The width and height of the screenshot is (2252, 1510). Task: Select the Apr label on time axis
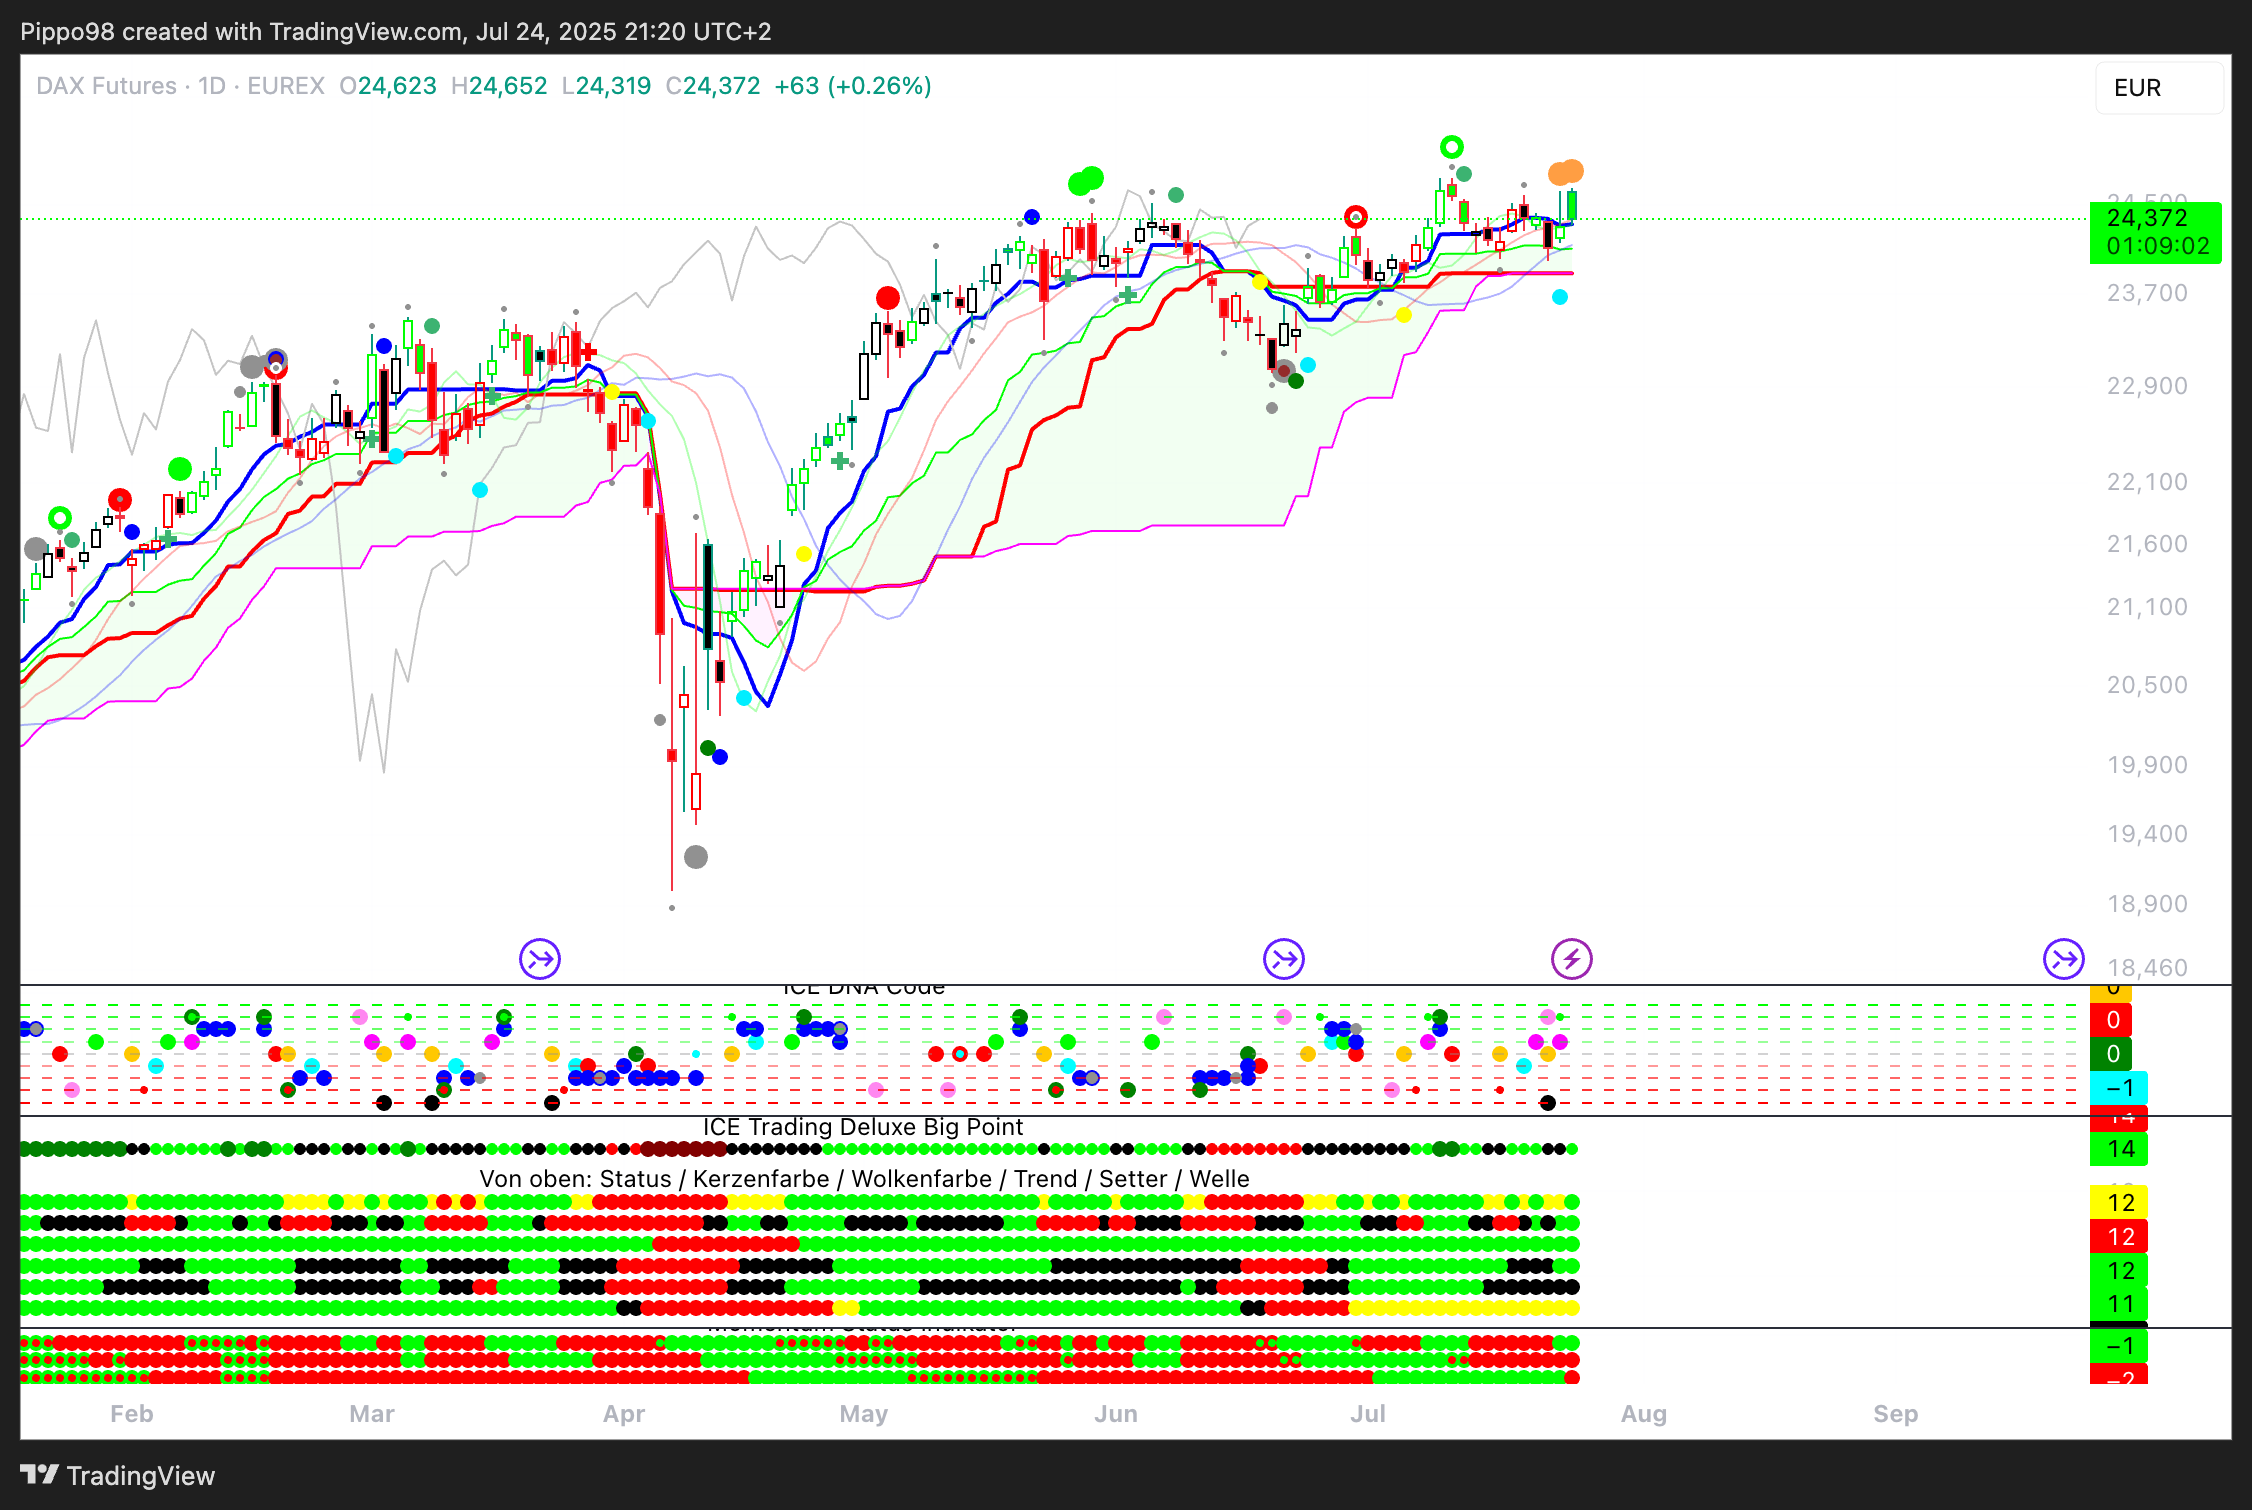tap(624, 1414)
